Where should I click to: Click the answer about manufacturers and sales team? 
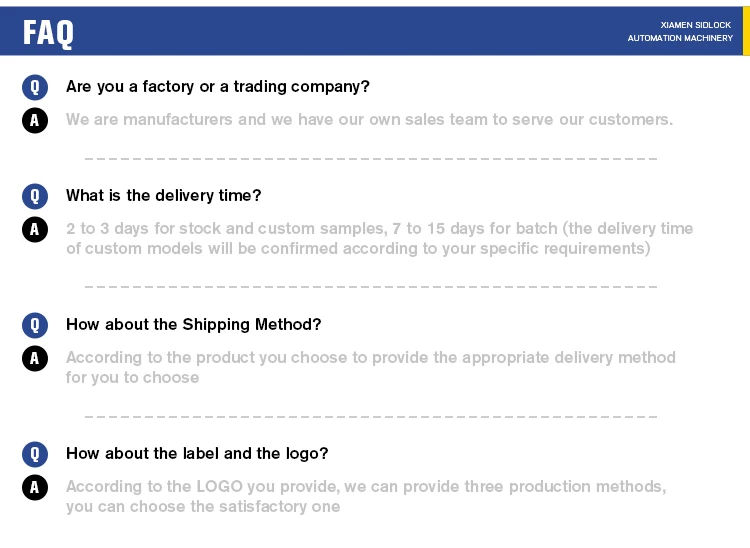[369, 120]
